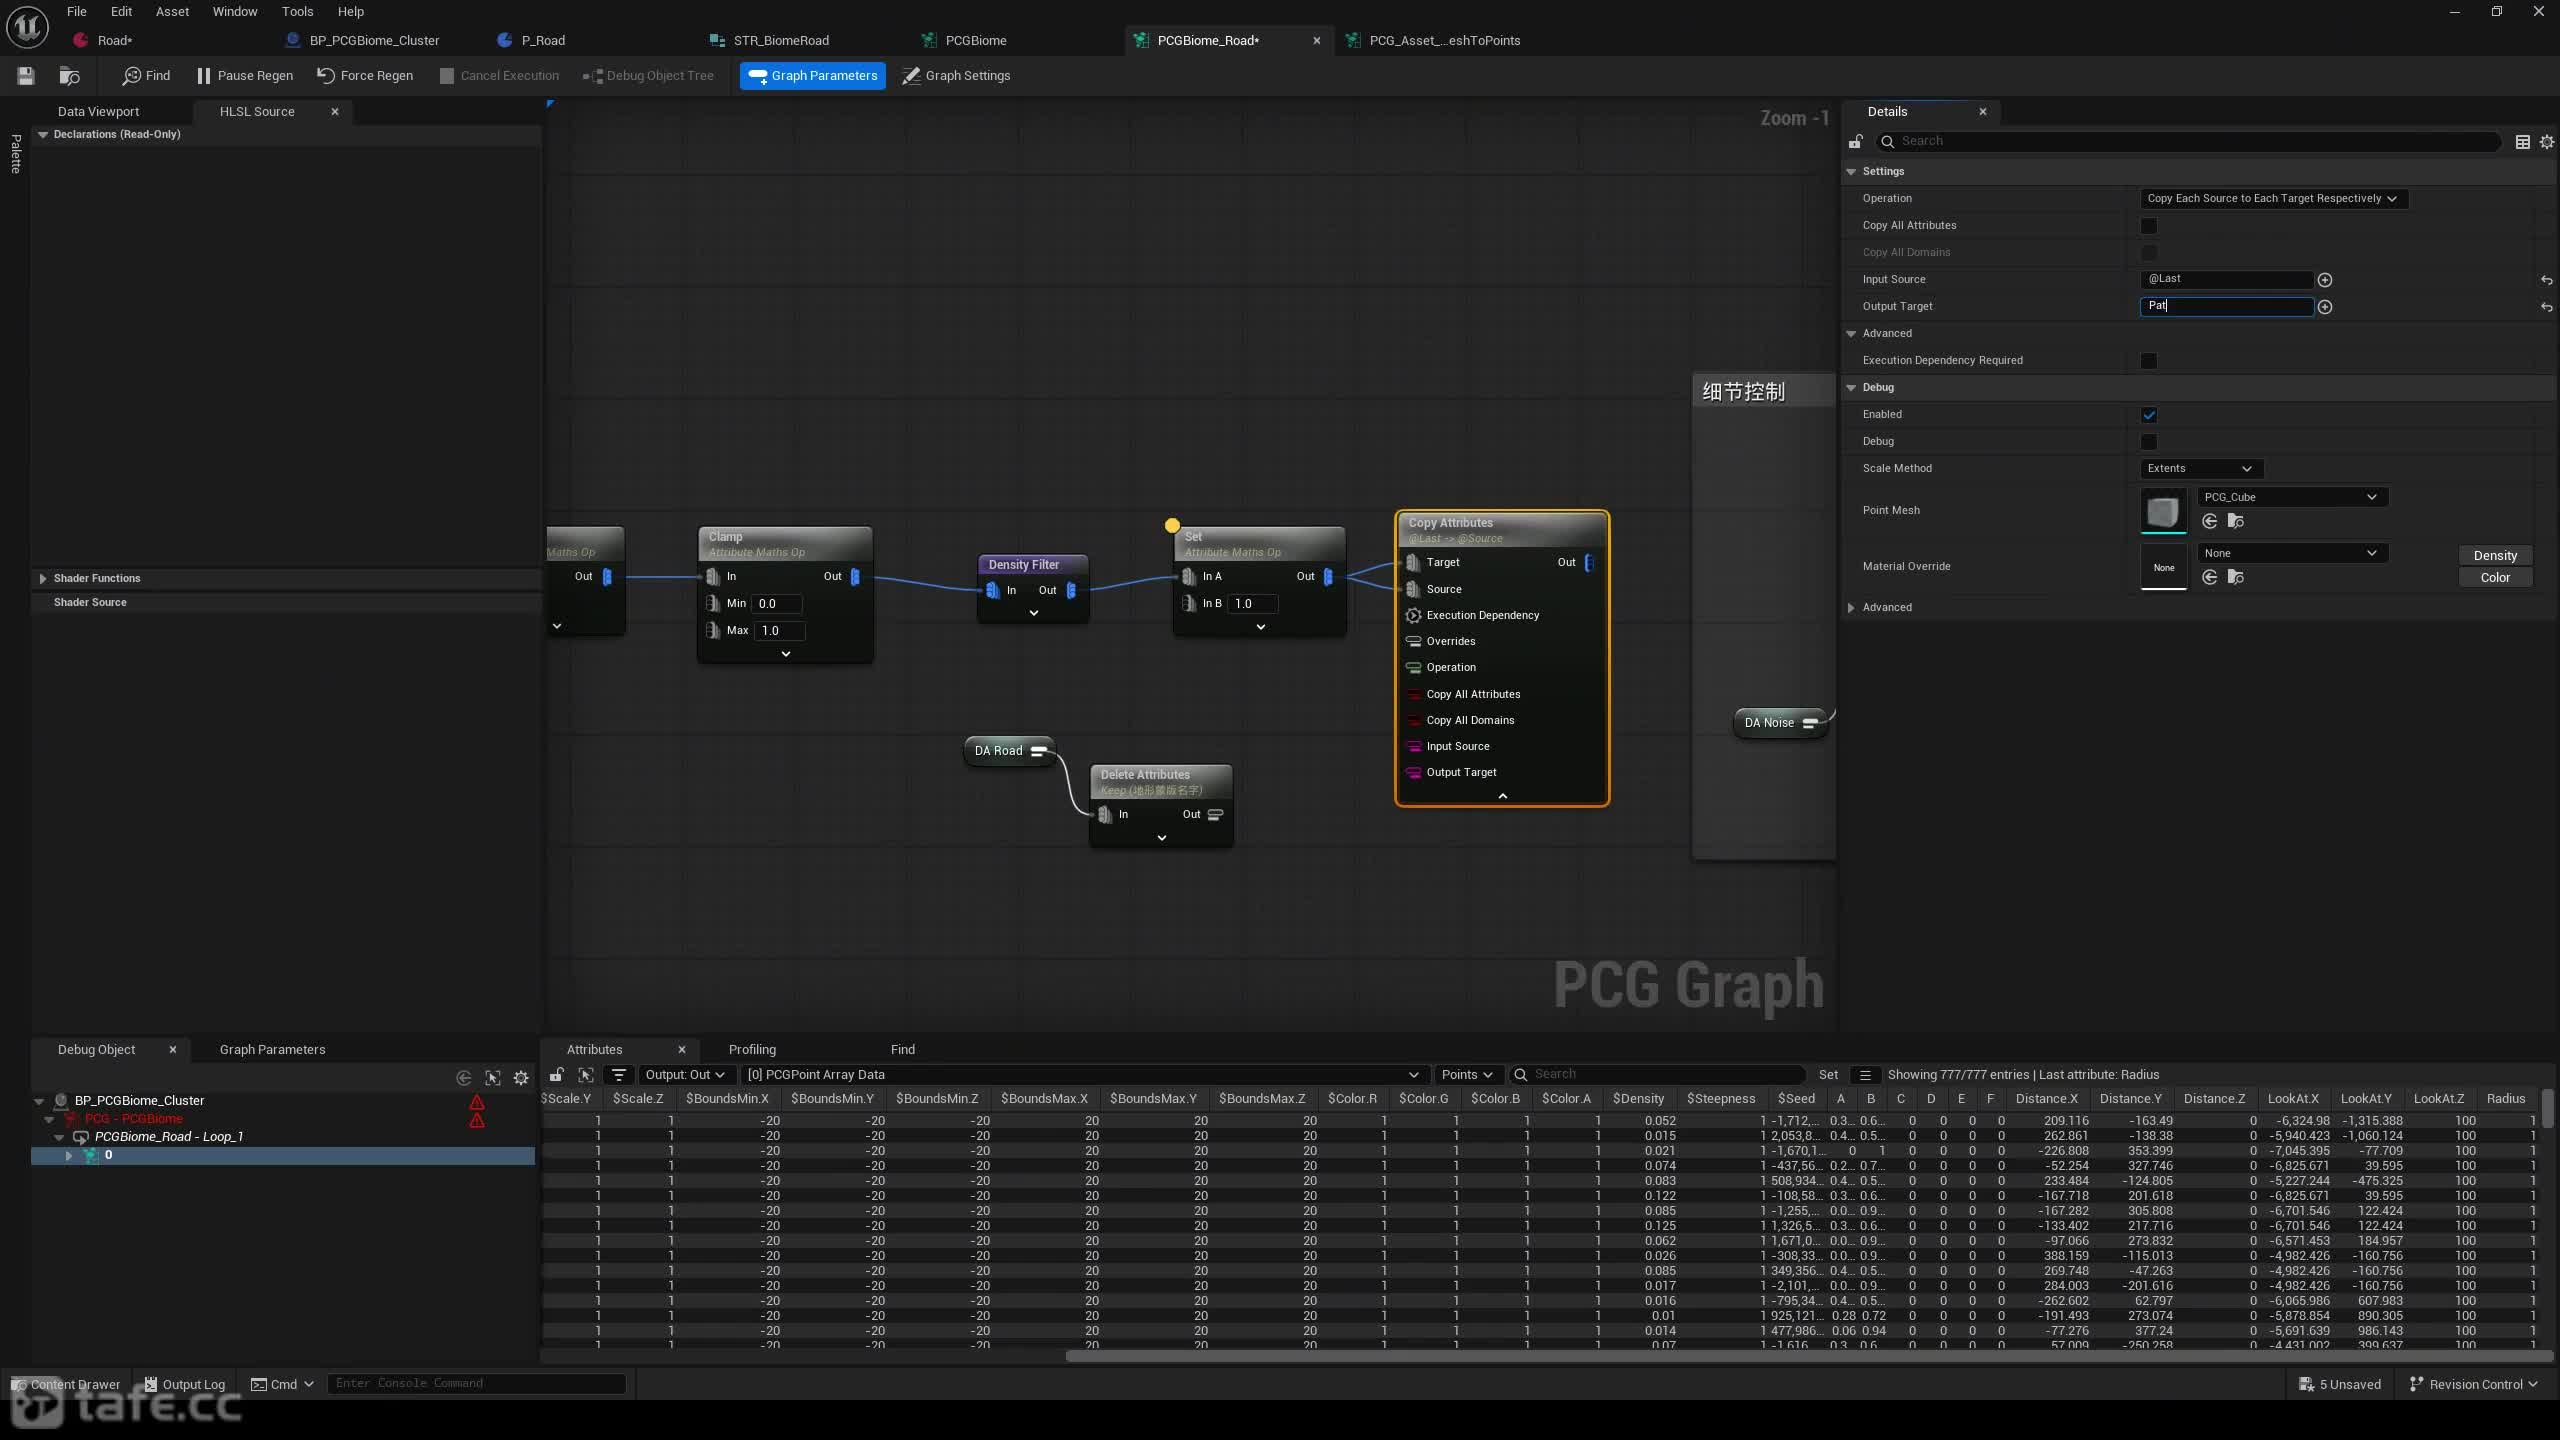The height and width of the screenshot is (1440, 2560).
Task: Reset Input Source to its default value
Action: 2547,280
